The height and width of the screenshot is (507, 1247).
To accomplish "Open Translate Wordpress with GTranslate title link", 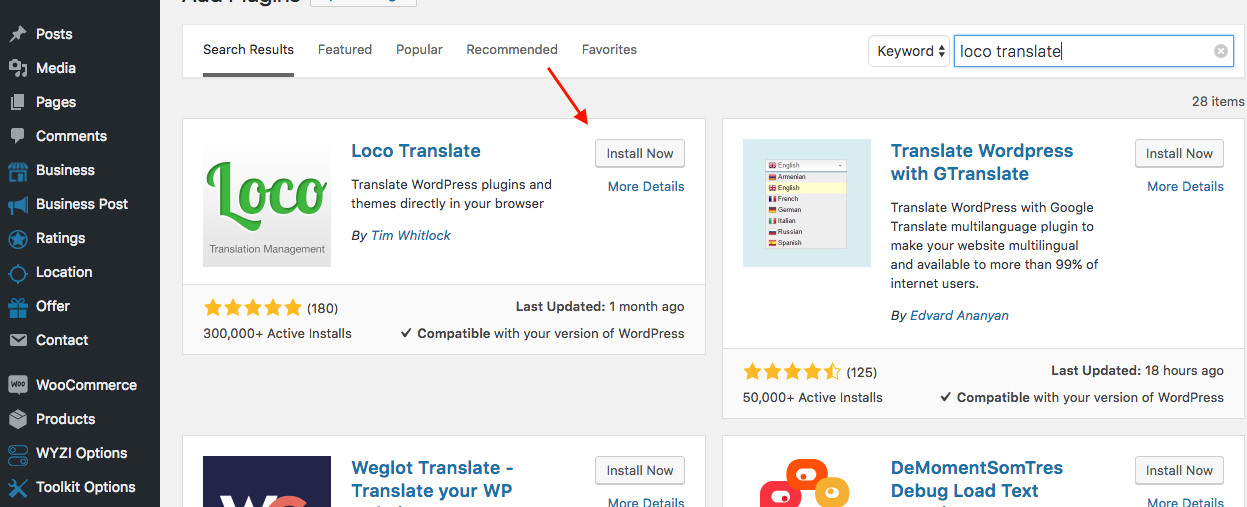I will 982,162.
